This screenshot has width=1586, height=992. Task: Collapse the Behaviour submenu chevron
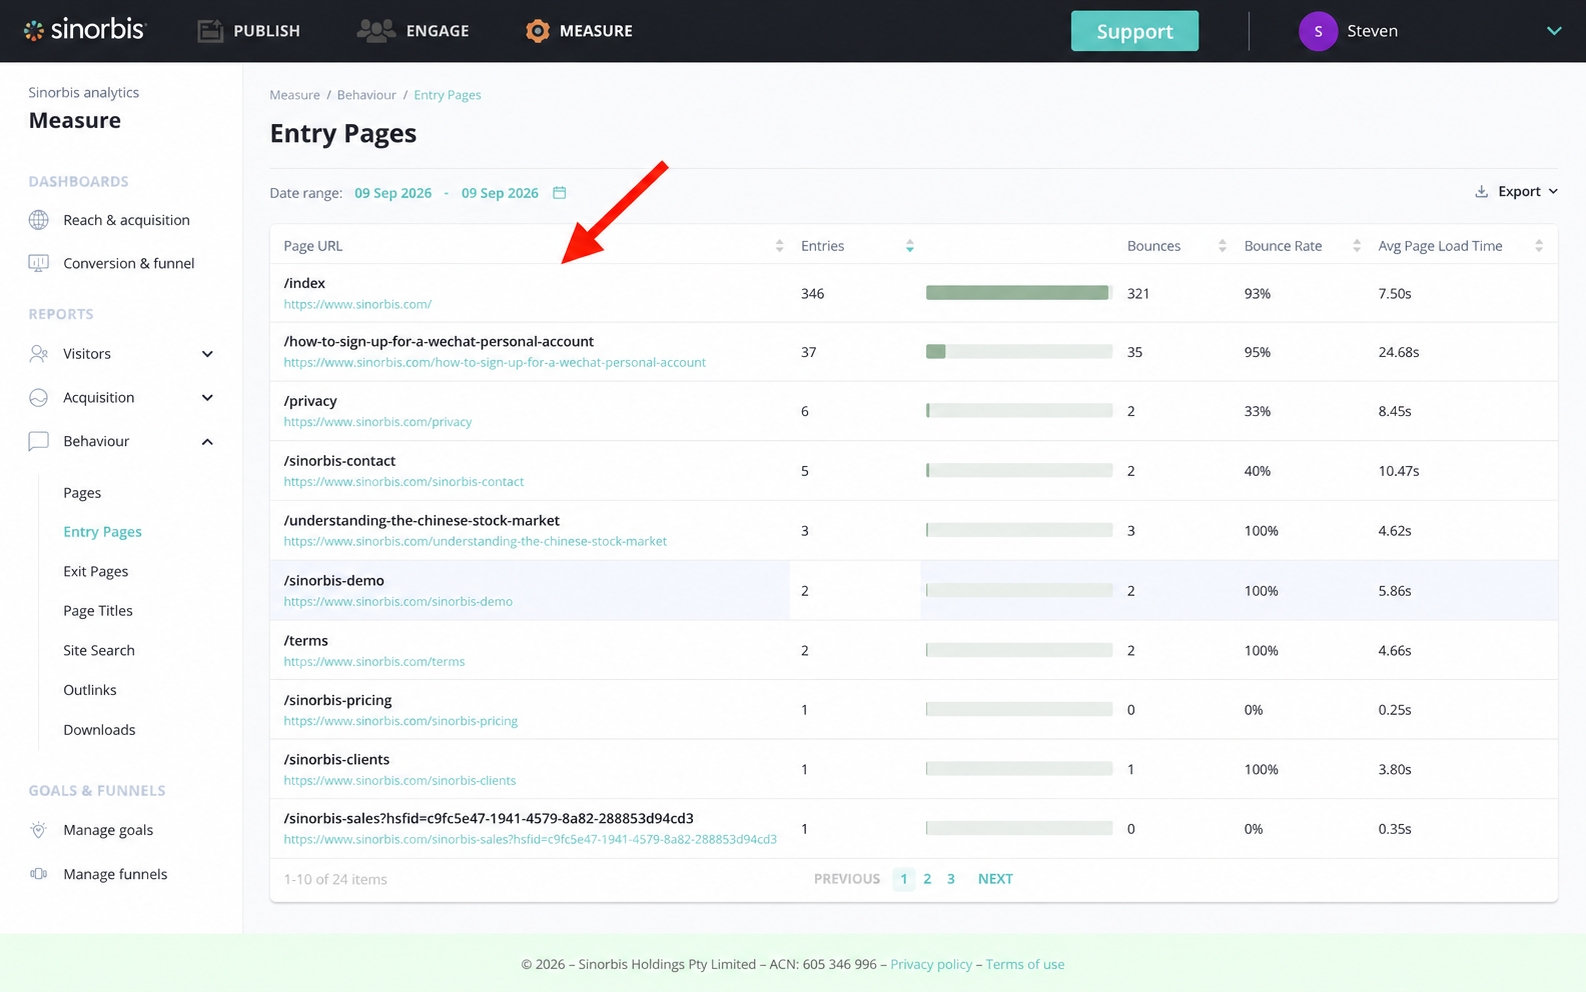tap(207, 441)
